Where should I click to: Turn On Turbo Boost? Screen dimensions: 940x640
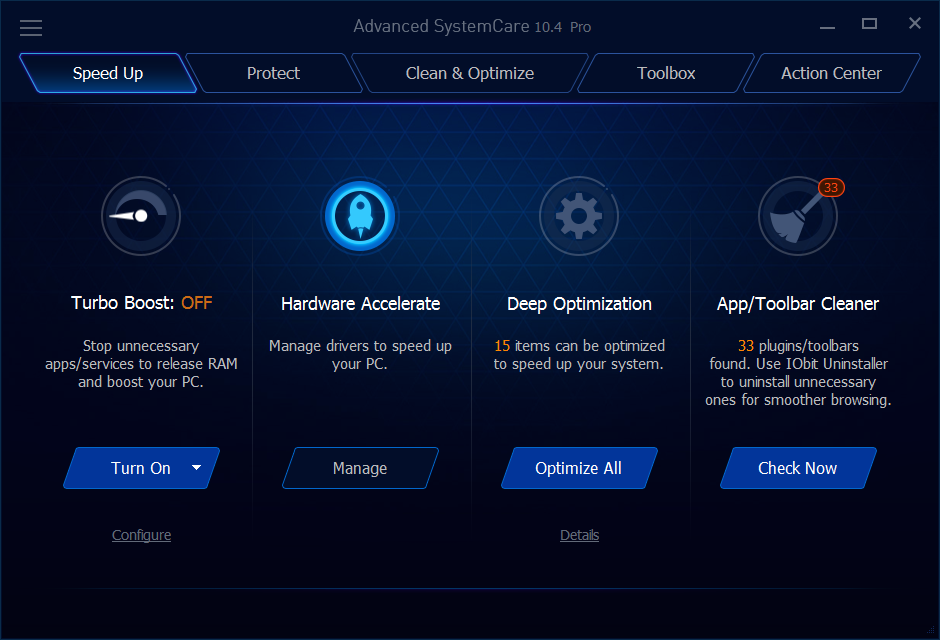(x=141, y=468)
